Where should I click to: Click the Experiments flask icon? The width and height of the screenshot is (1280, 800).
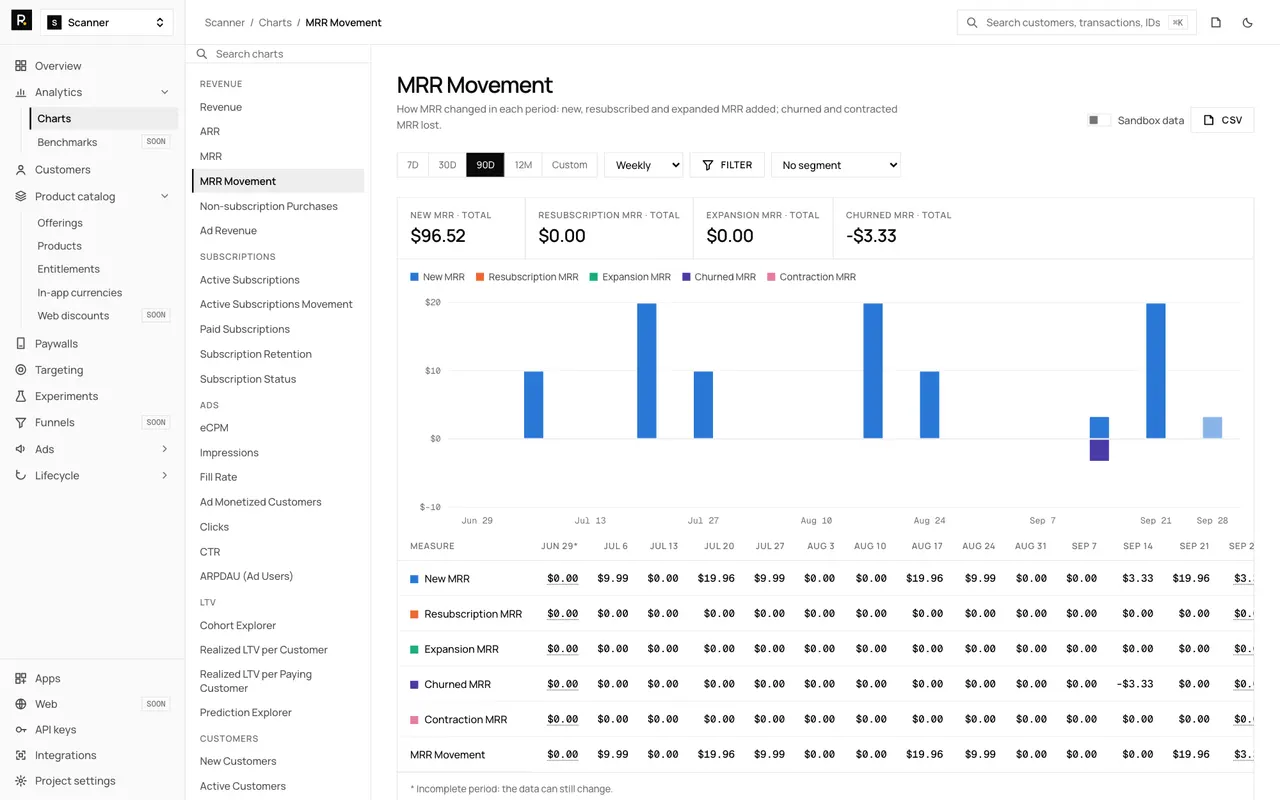(21, 396)
